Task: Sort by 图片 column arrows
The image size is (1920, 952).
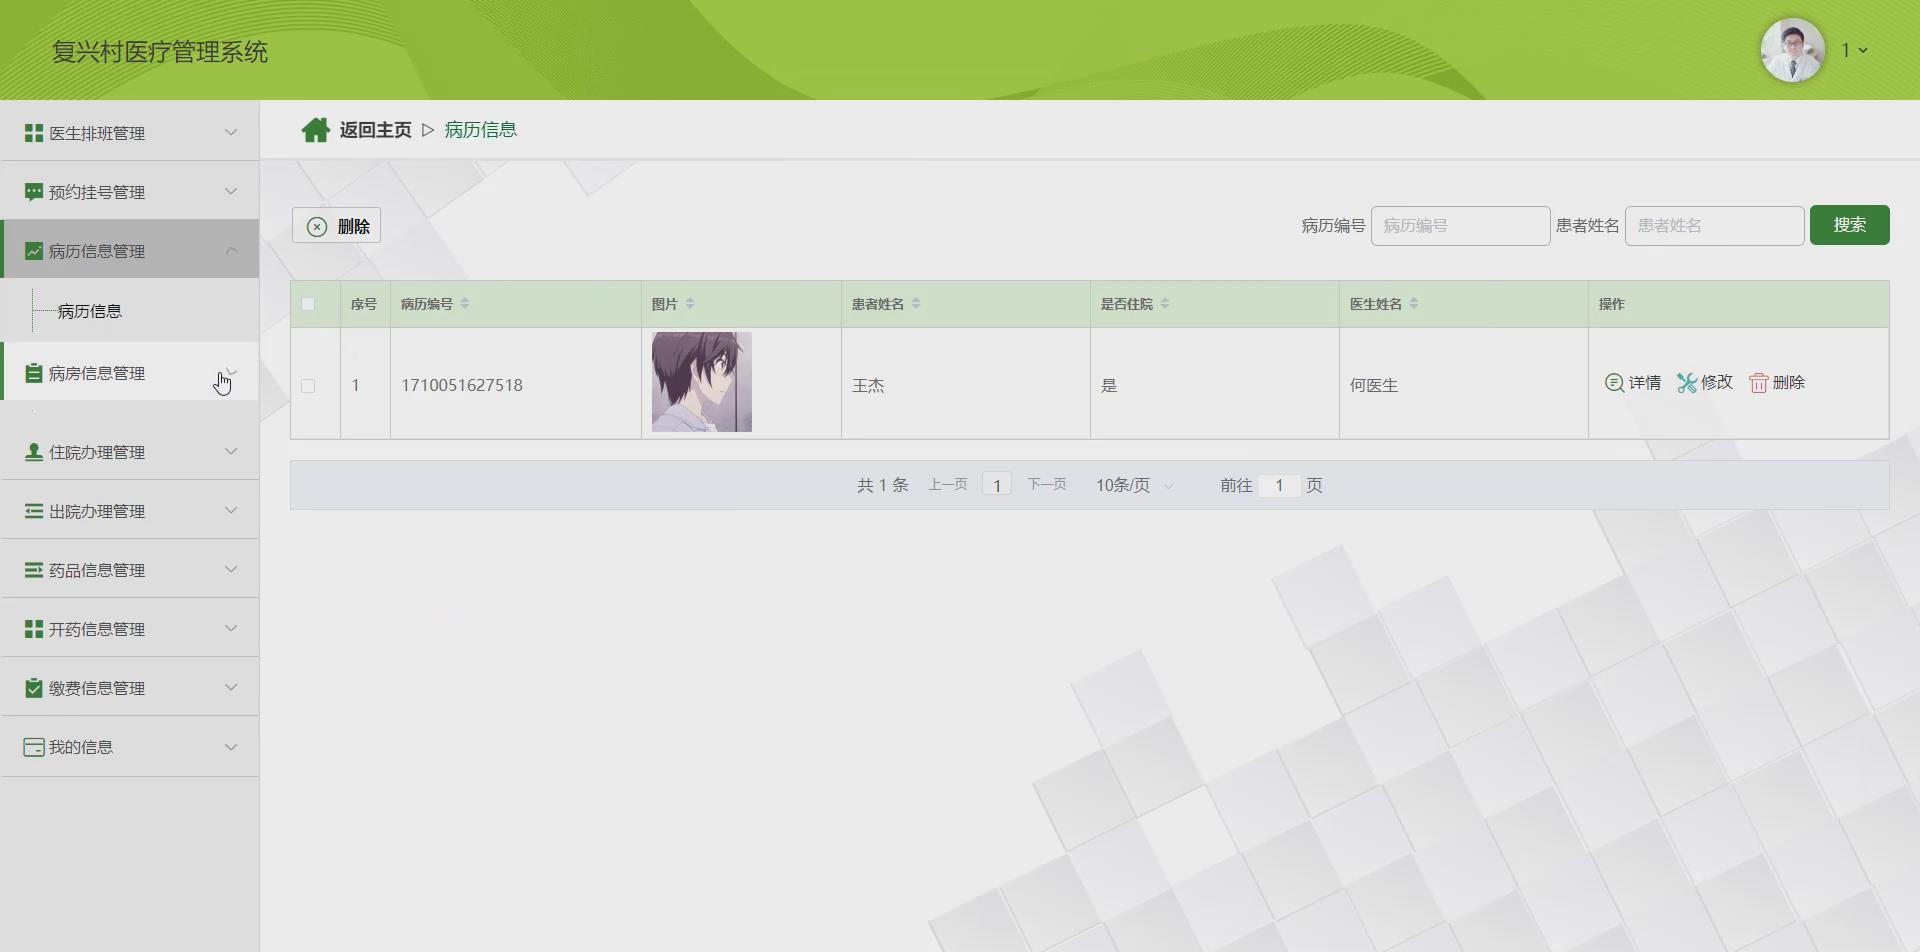Action: pos(690,304)
